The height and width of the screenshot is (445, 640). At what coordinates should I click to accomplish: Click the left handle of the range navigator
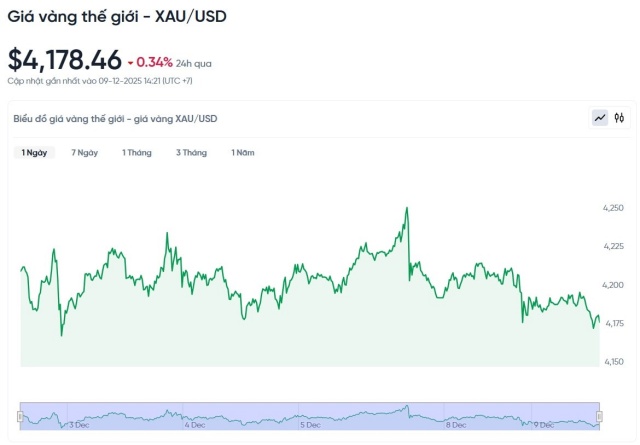21,414
